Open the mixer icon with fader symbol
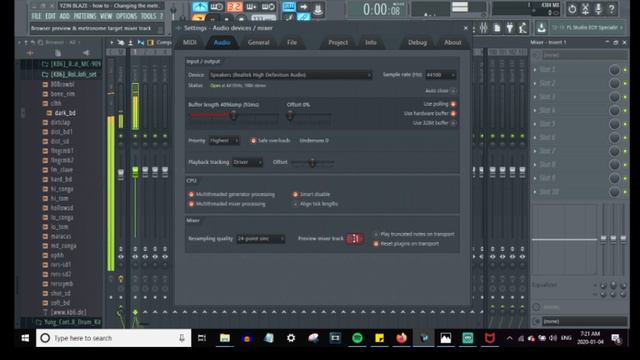 tap(318, 9)
